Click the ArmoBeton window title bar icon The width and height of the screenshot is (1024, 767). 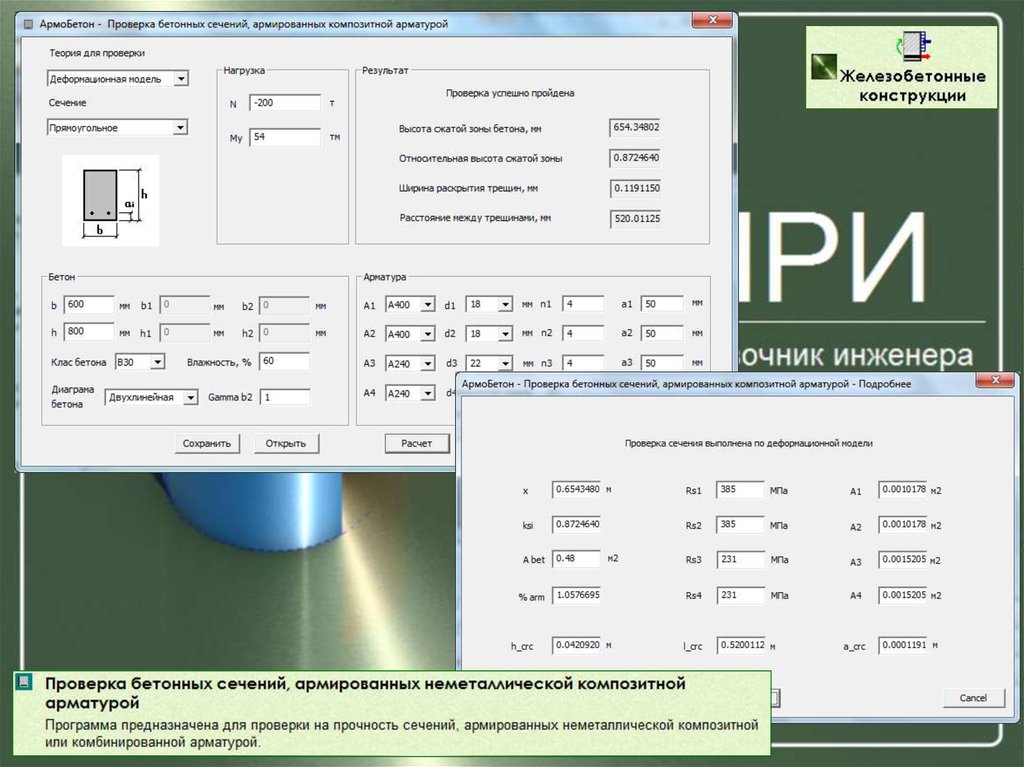tap(30, 23)
